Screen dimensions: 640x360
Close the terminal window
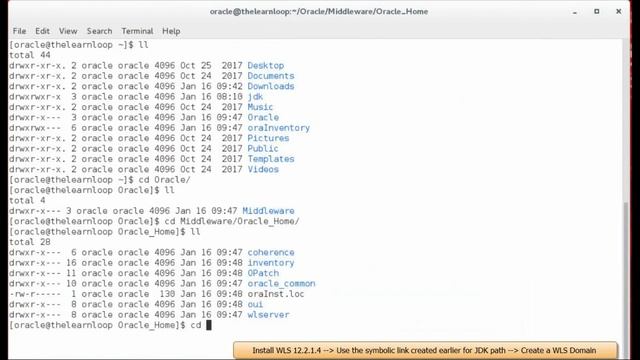pos(618,11)
